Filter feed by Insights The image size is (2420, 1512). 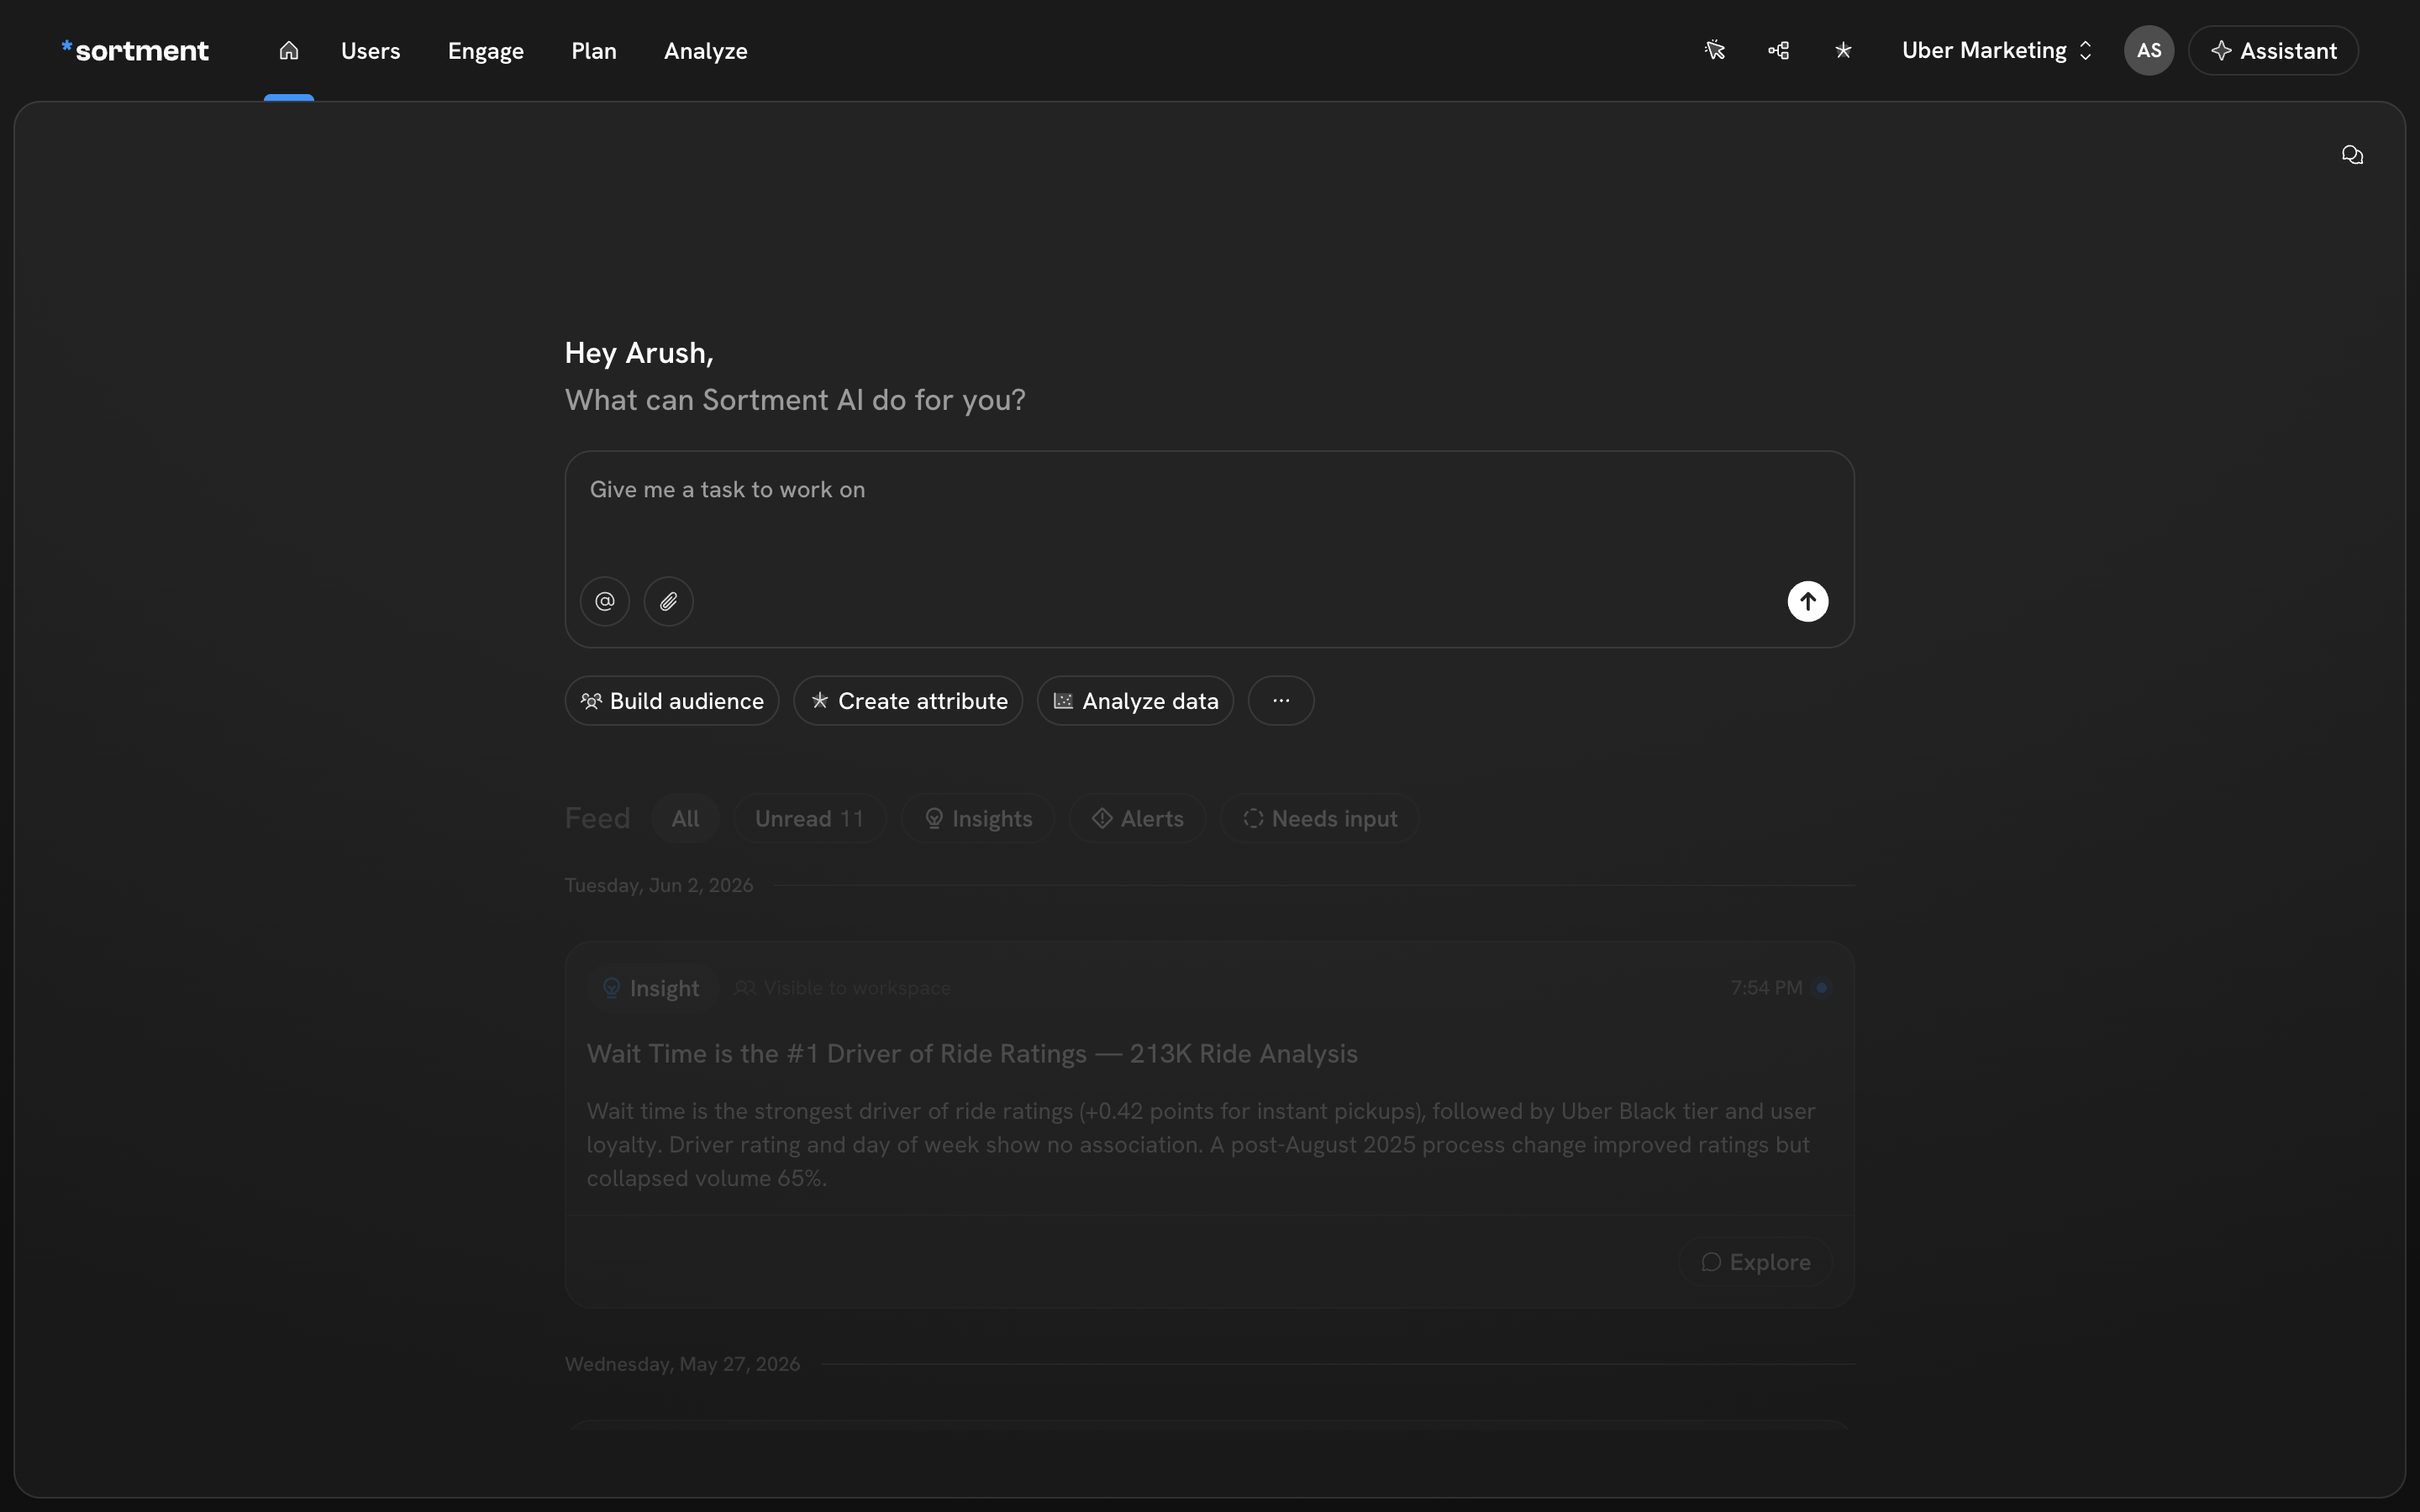coord(978,818)
